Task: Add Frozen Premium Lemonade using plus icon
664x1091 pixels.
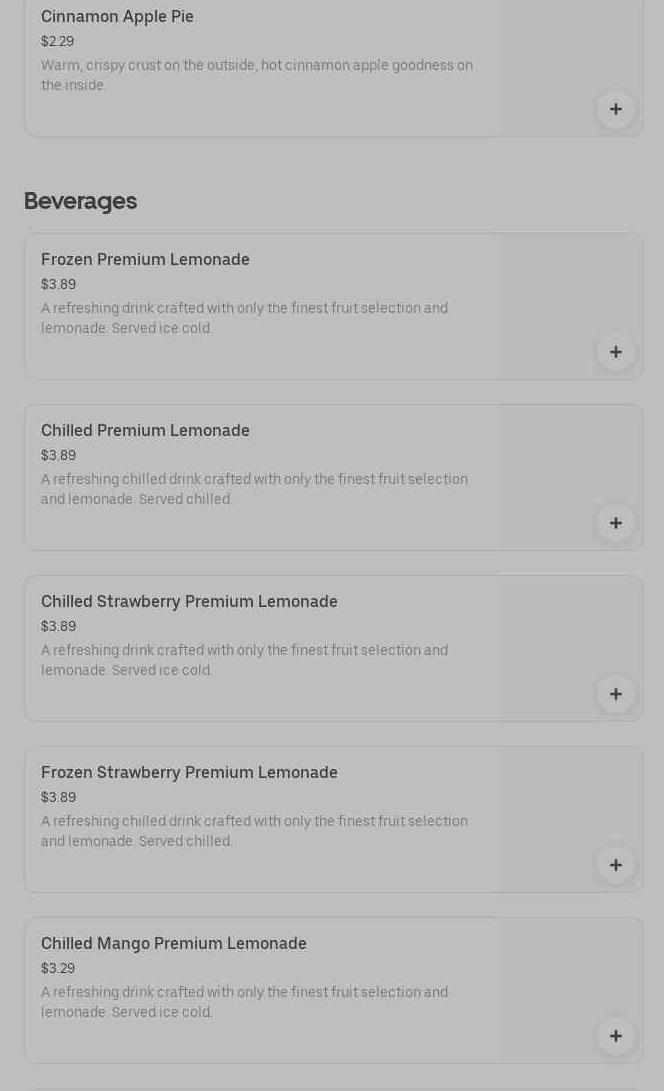Action: (x=615, y=352)
